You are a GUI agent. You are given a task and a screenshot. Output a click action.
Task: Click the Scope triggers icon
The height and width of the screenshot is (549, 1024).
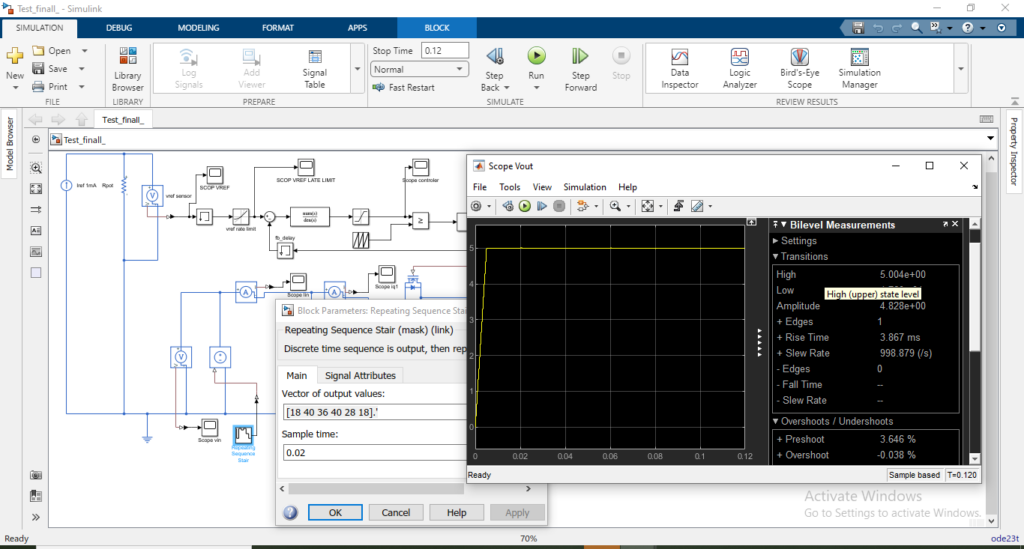pos(679,206)
